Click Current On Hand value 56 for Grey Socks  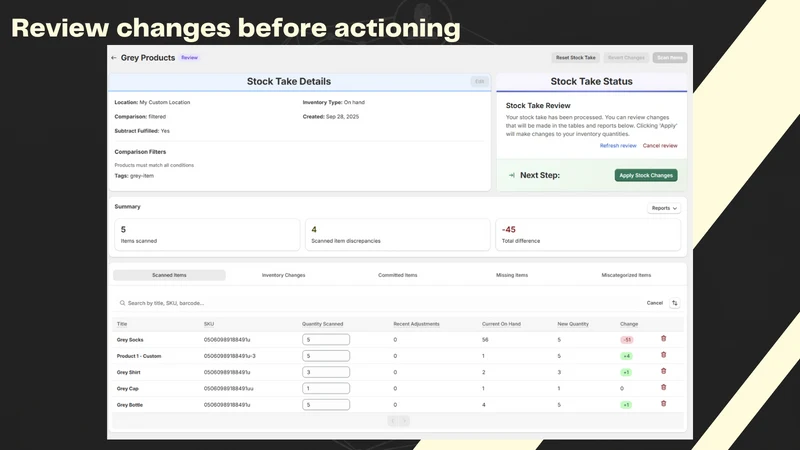(485, 340)
